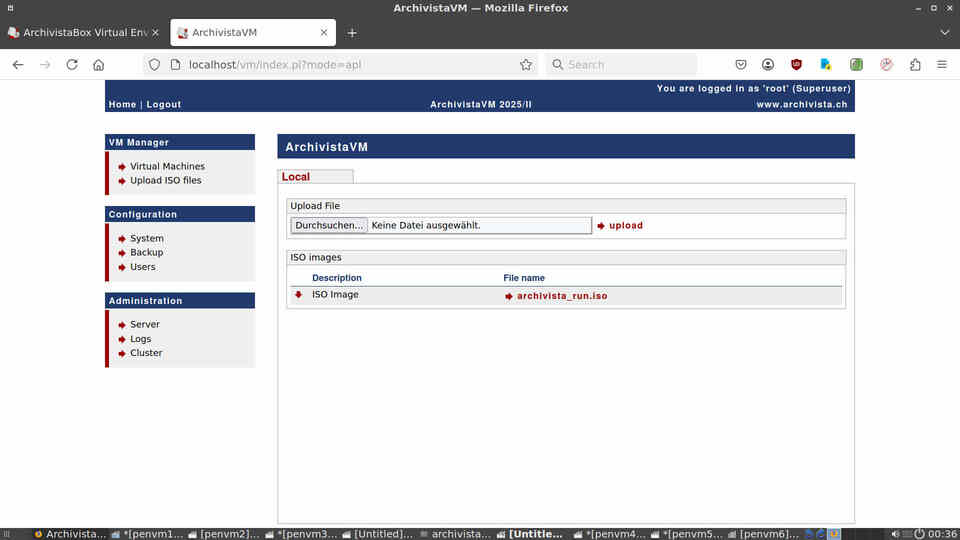This screenshot has height=540, width=960.
Task: Bookmark this page with the star icon
Action: pyautogui.click(x=526, y=64)
